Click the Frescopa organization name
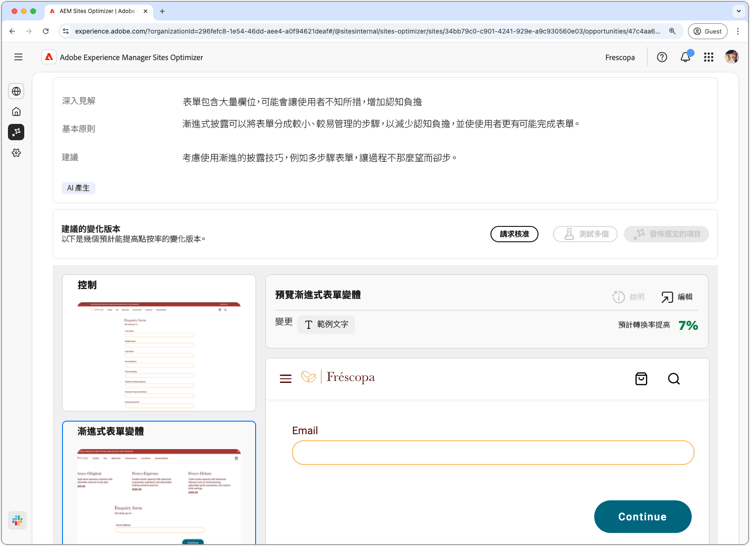The height and width of the screenshot is (546, 750). pyautogui.click(x=620, y=57)
